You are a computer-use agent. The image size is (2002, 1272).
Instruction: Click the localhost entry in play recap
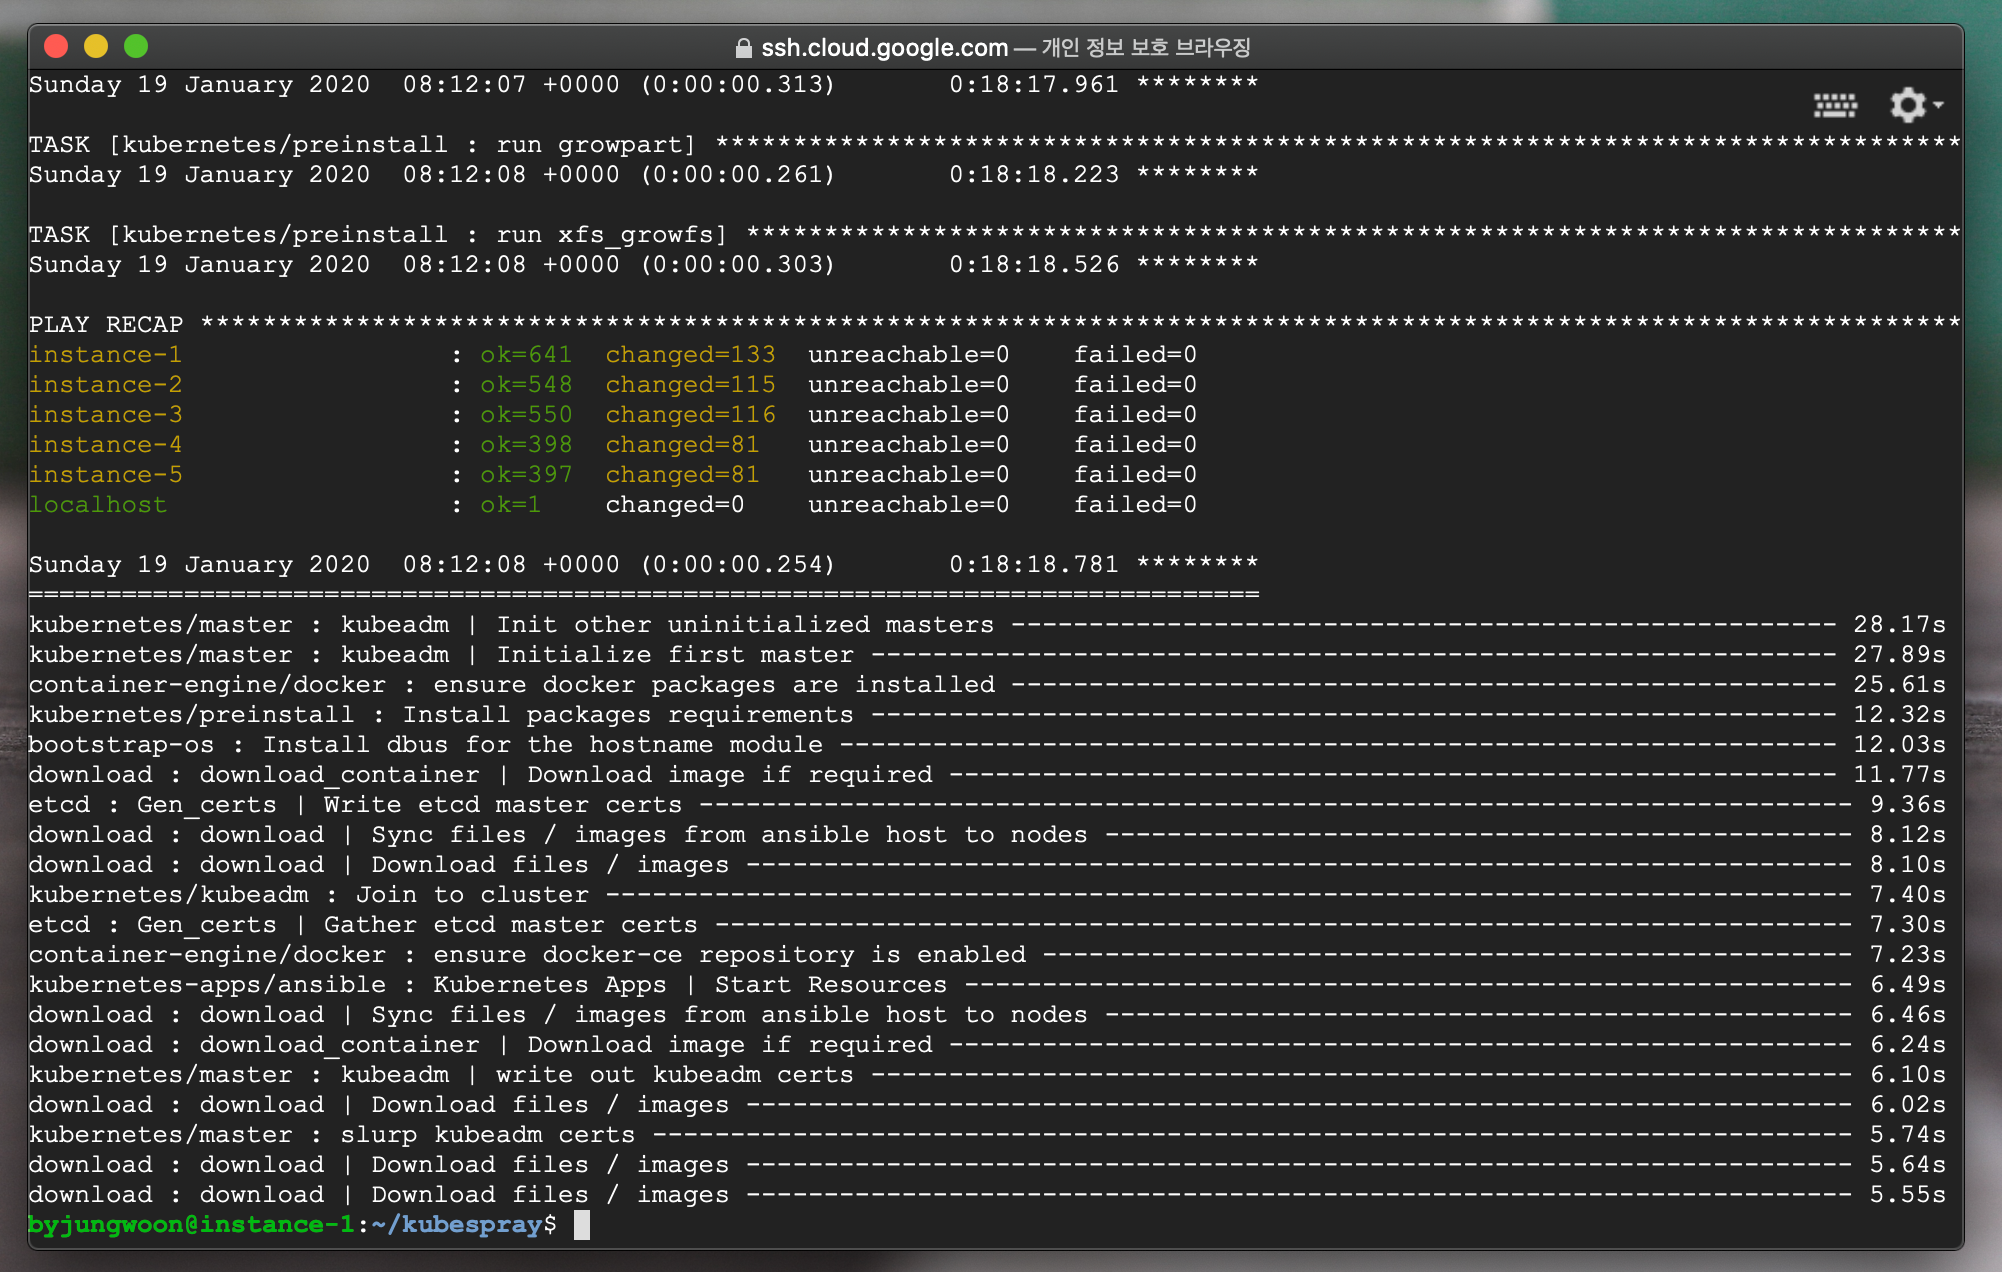click(97, 505)
